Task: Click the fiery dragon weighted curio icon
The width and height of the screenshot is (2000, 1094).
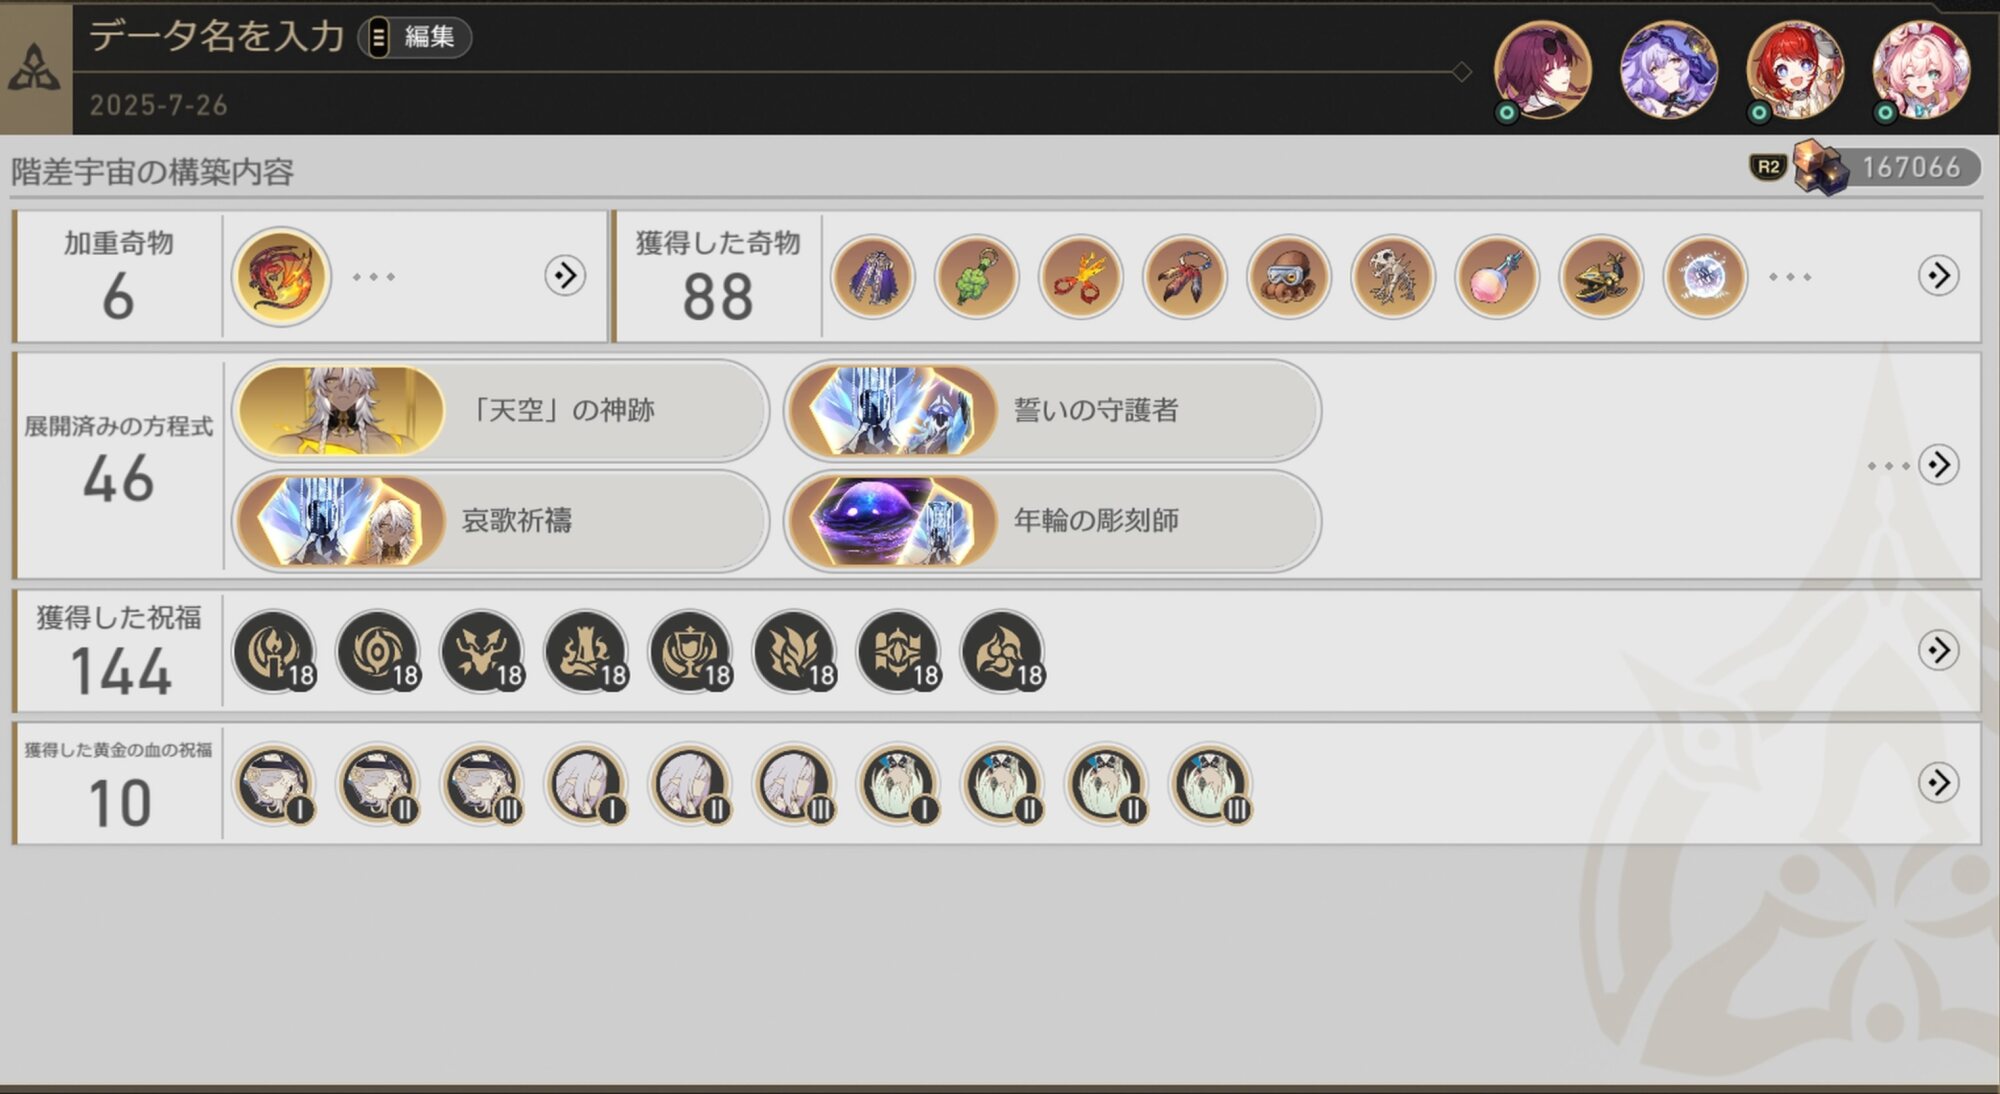Action: [x=281, y=276]
